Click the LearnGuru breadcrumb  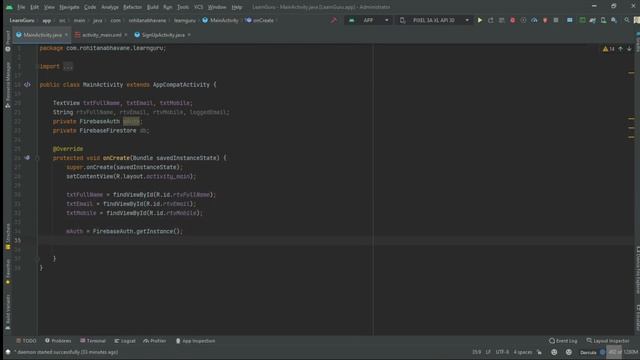(22, 20)
